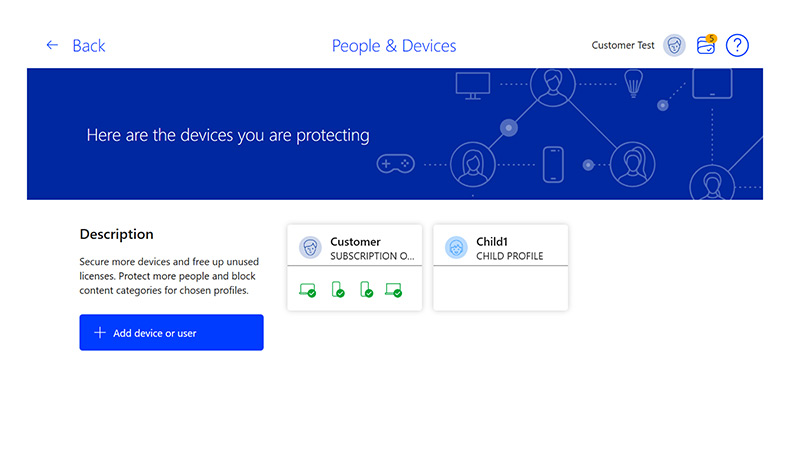Click the truncated SUBSCRIPTION label on Customer card

pyautogui.click(x=371, y=256)
